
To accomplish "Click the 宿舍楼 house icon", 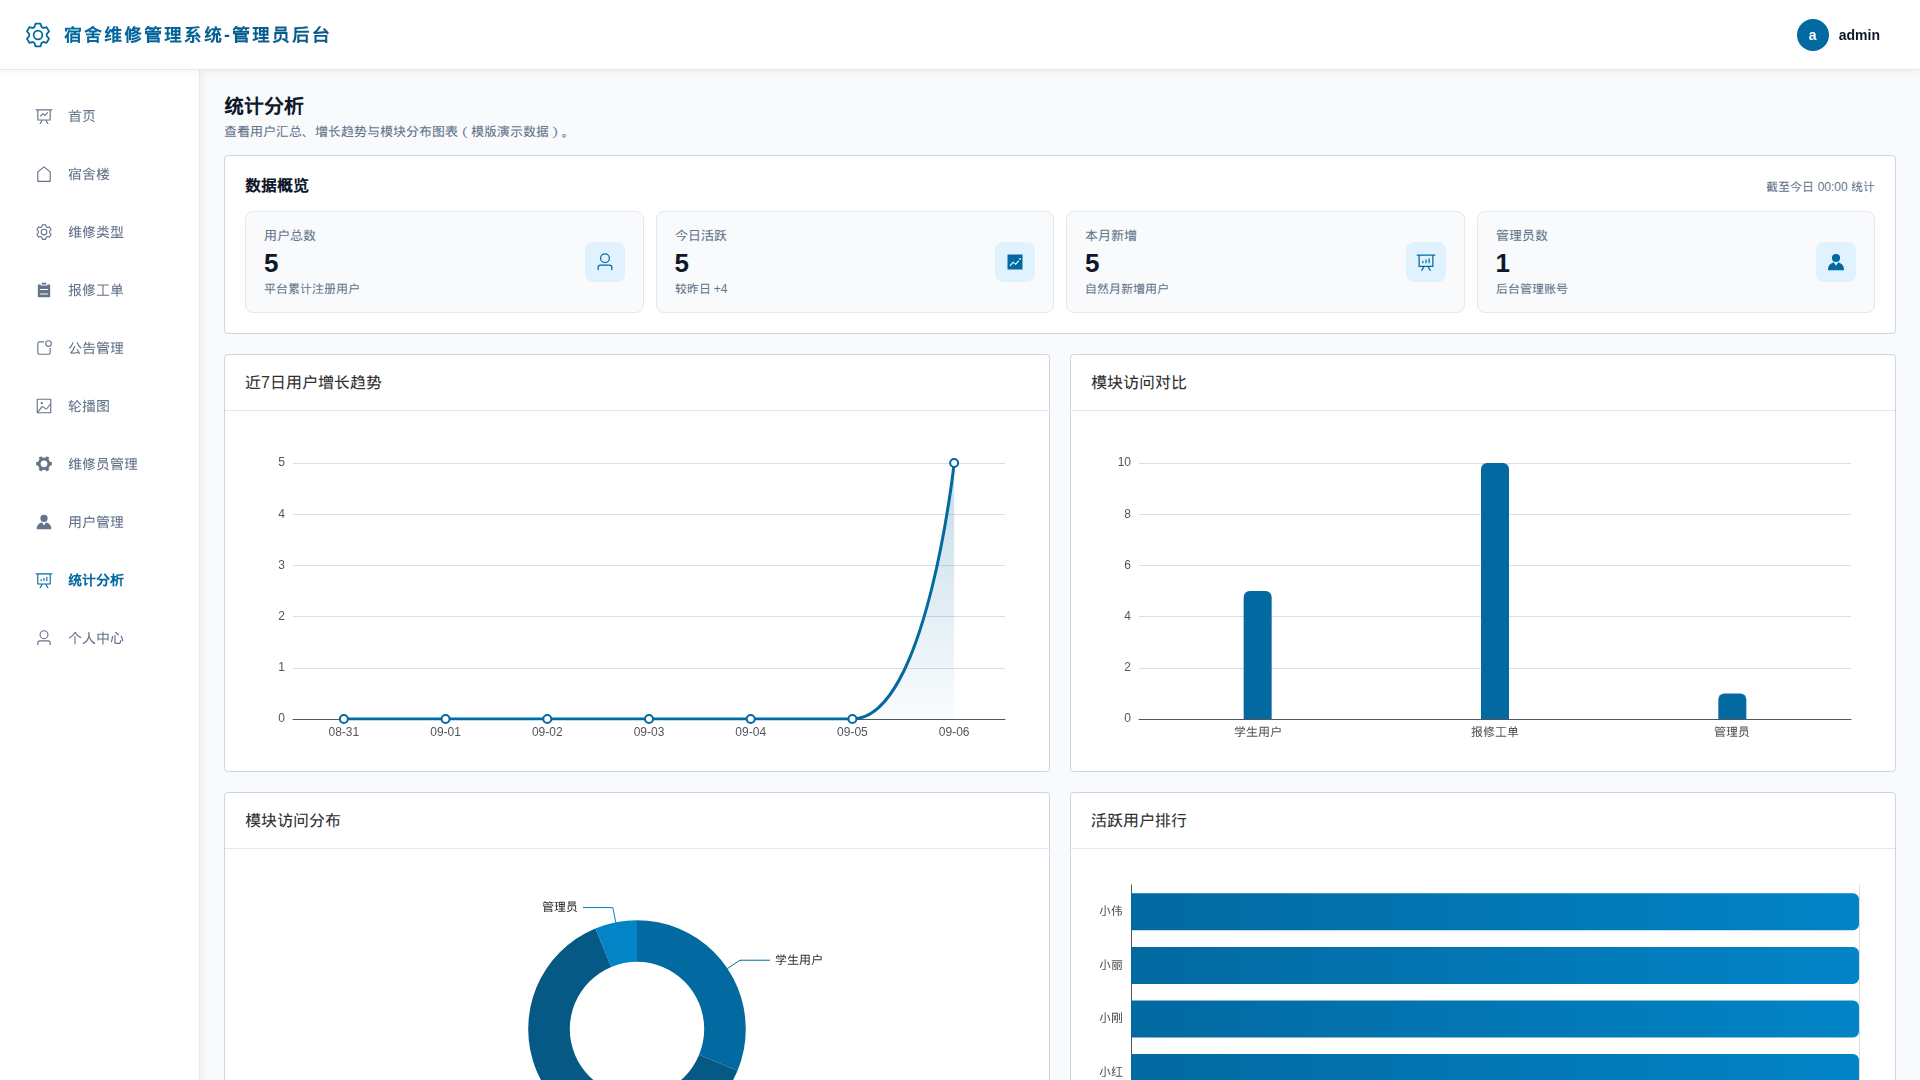I will (44, 174).
